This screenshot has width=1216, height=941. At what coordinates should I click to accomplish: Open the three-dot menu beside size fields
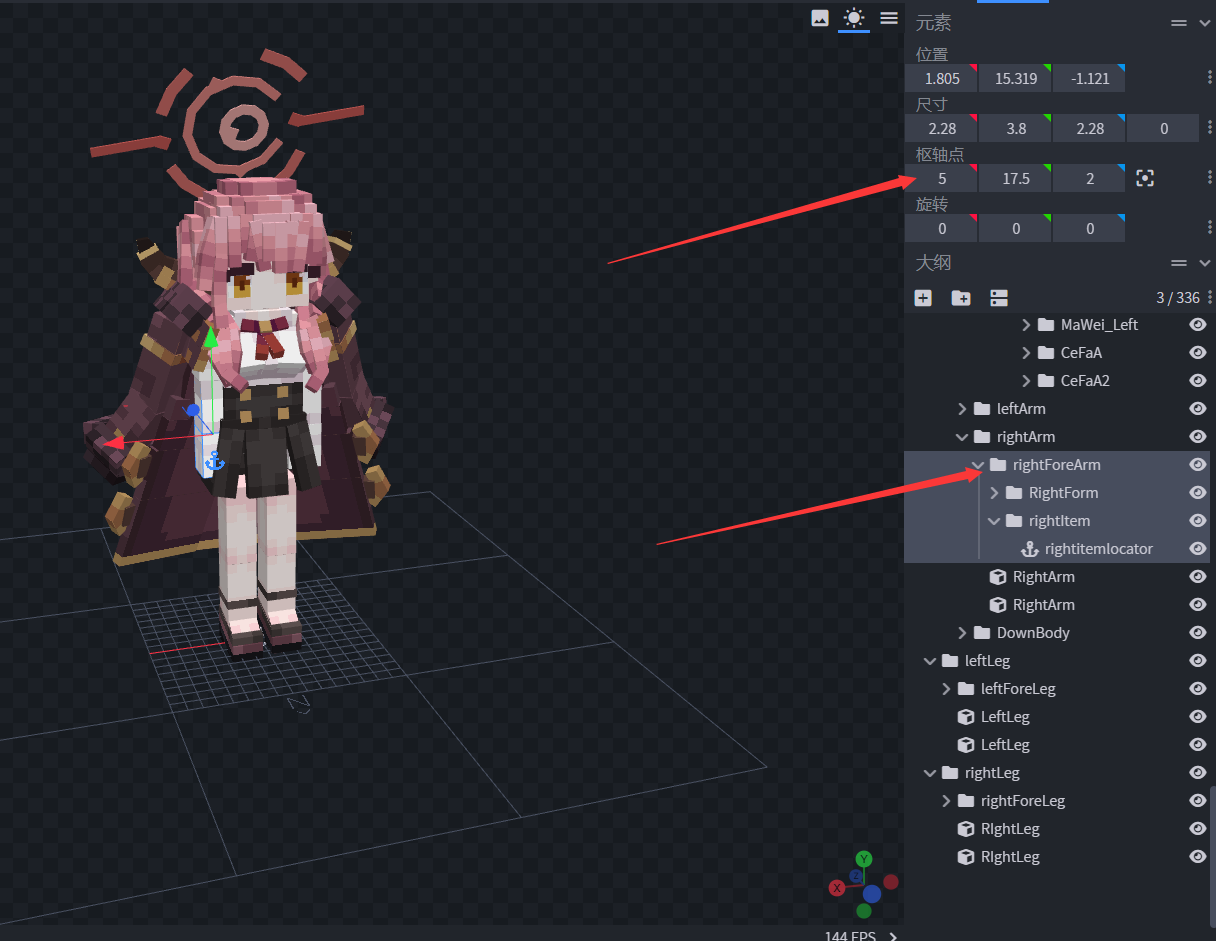point(1210,128)
